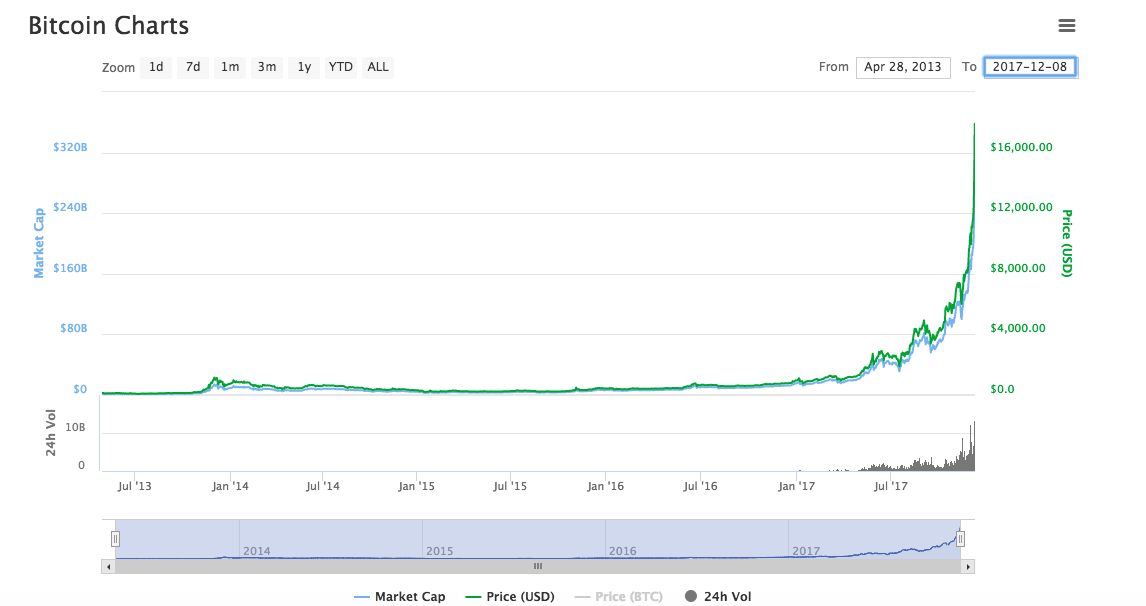Click the $8,000.00 price axis label
Screen dimensions: 1146x606
pyautogui.click(x=1017, y=268)
